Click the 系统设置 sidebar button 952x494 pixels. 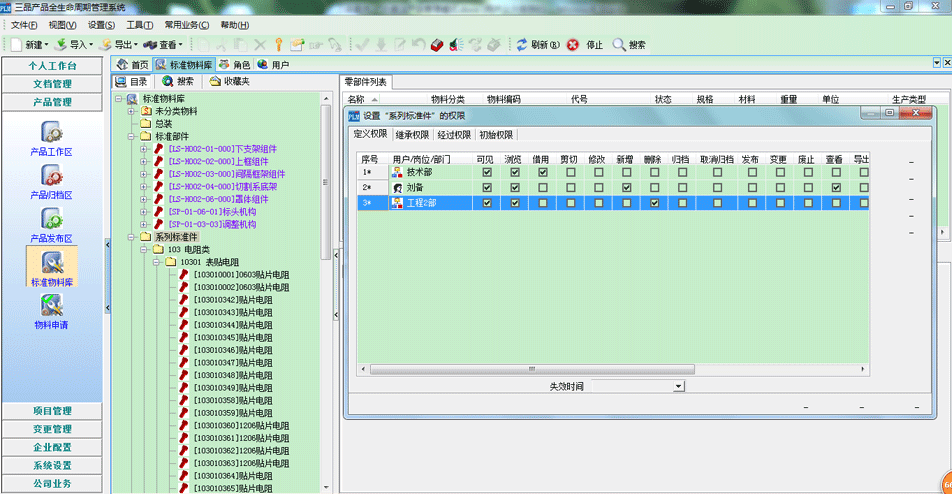(52, 465)
